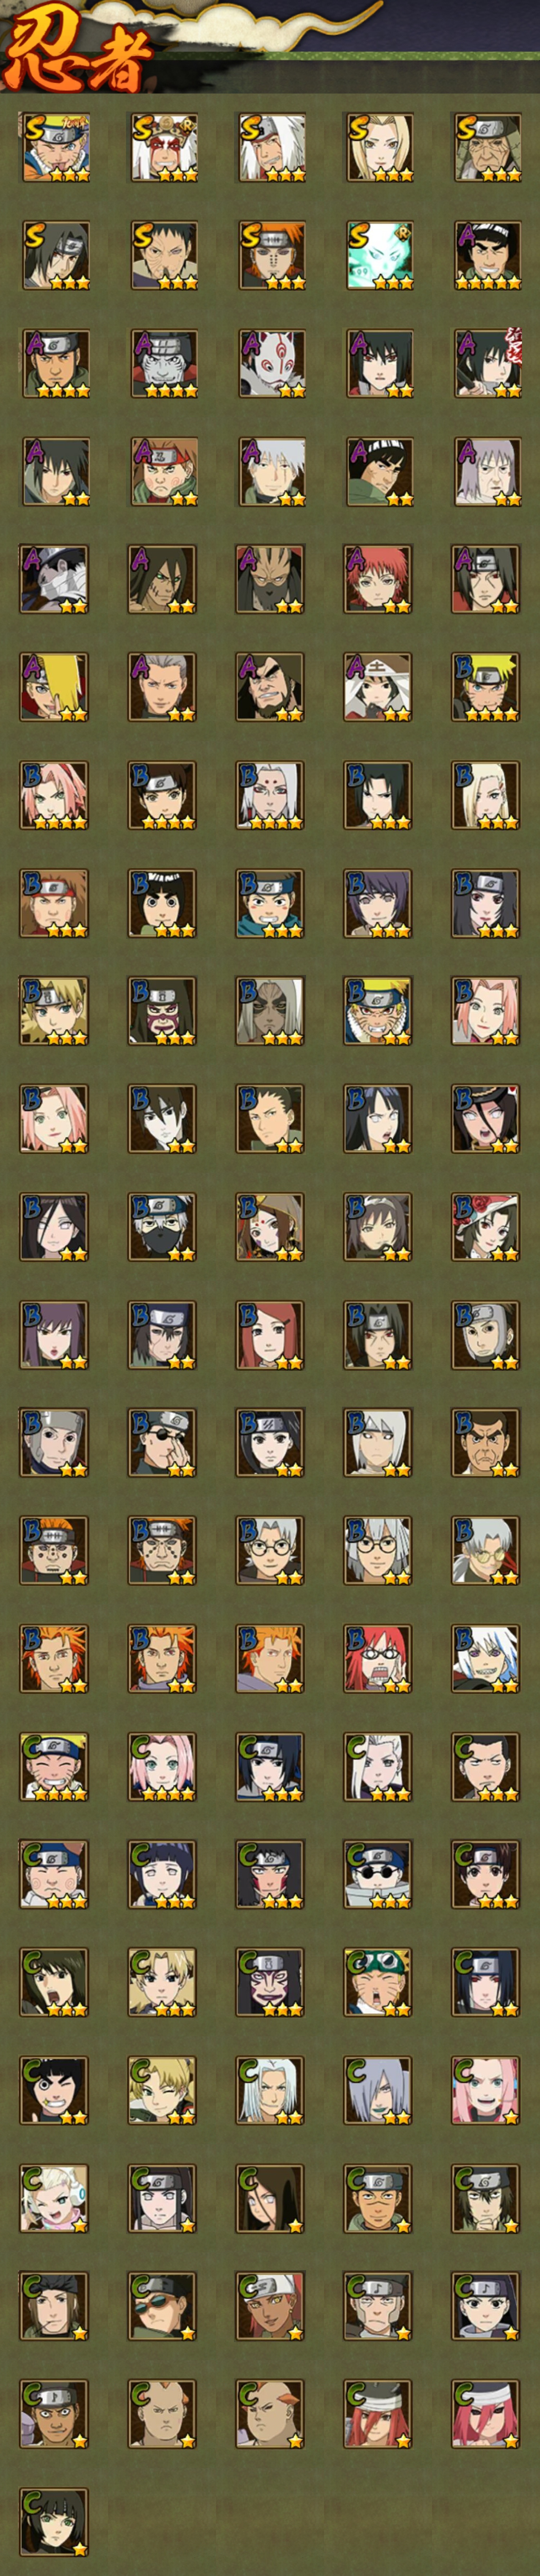Open the glowing cyan S-rank ninja card

378,255
